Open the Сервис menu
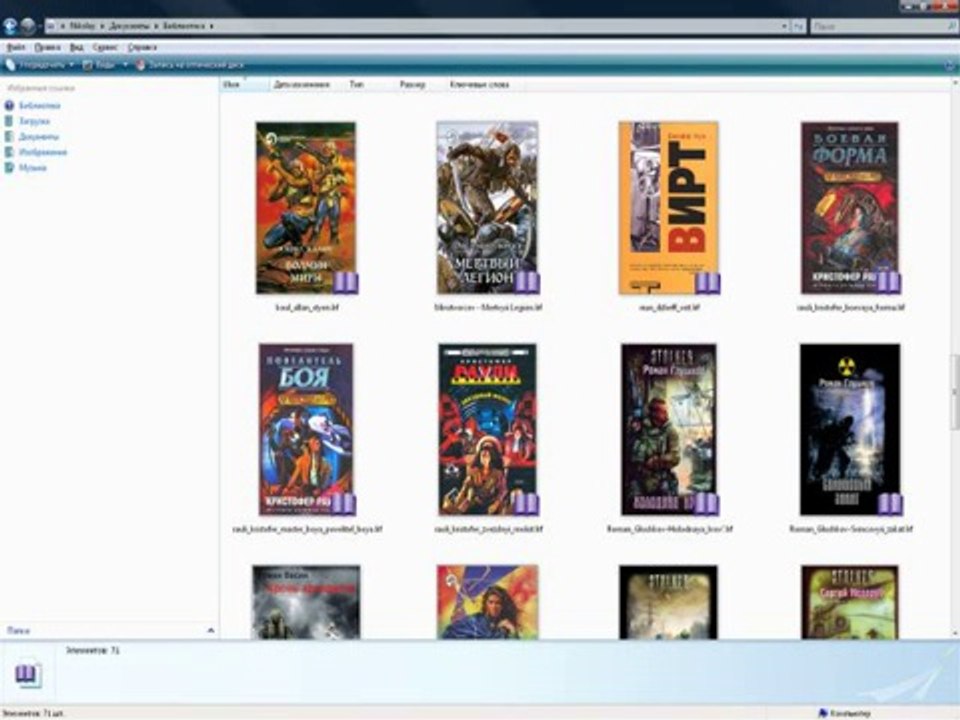Viewport: 960px width, 720px height. [x=105, y=47]
